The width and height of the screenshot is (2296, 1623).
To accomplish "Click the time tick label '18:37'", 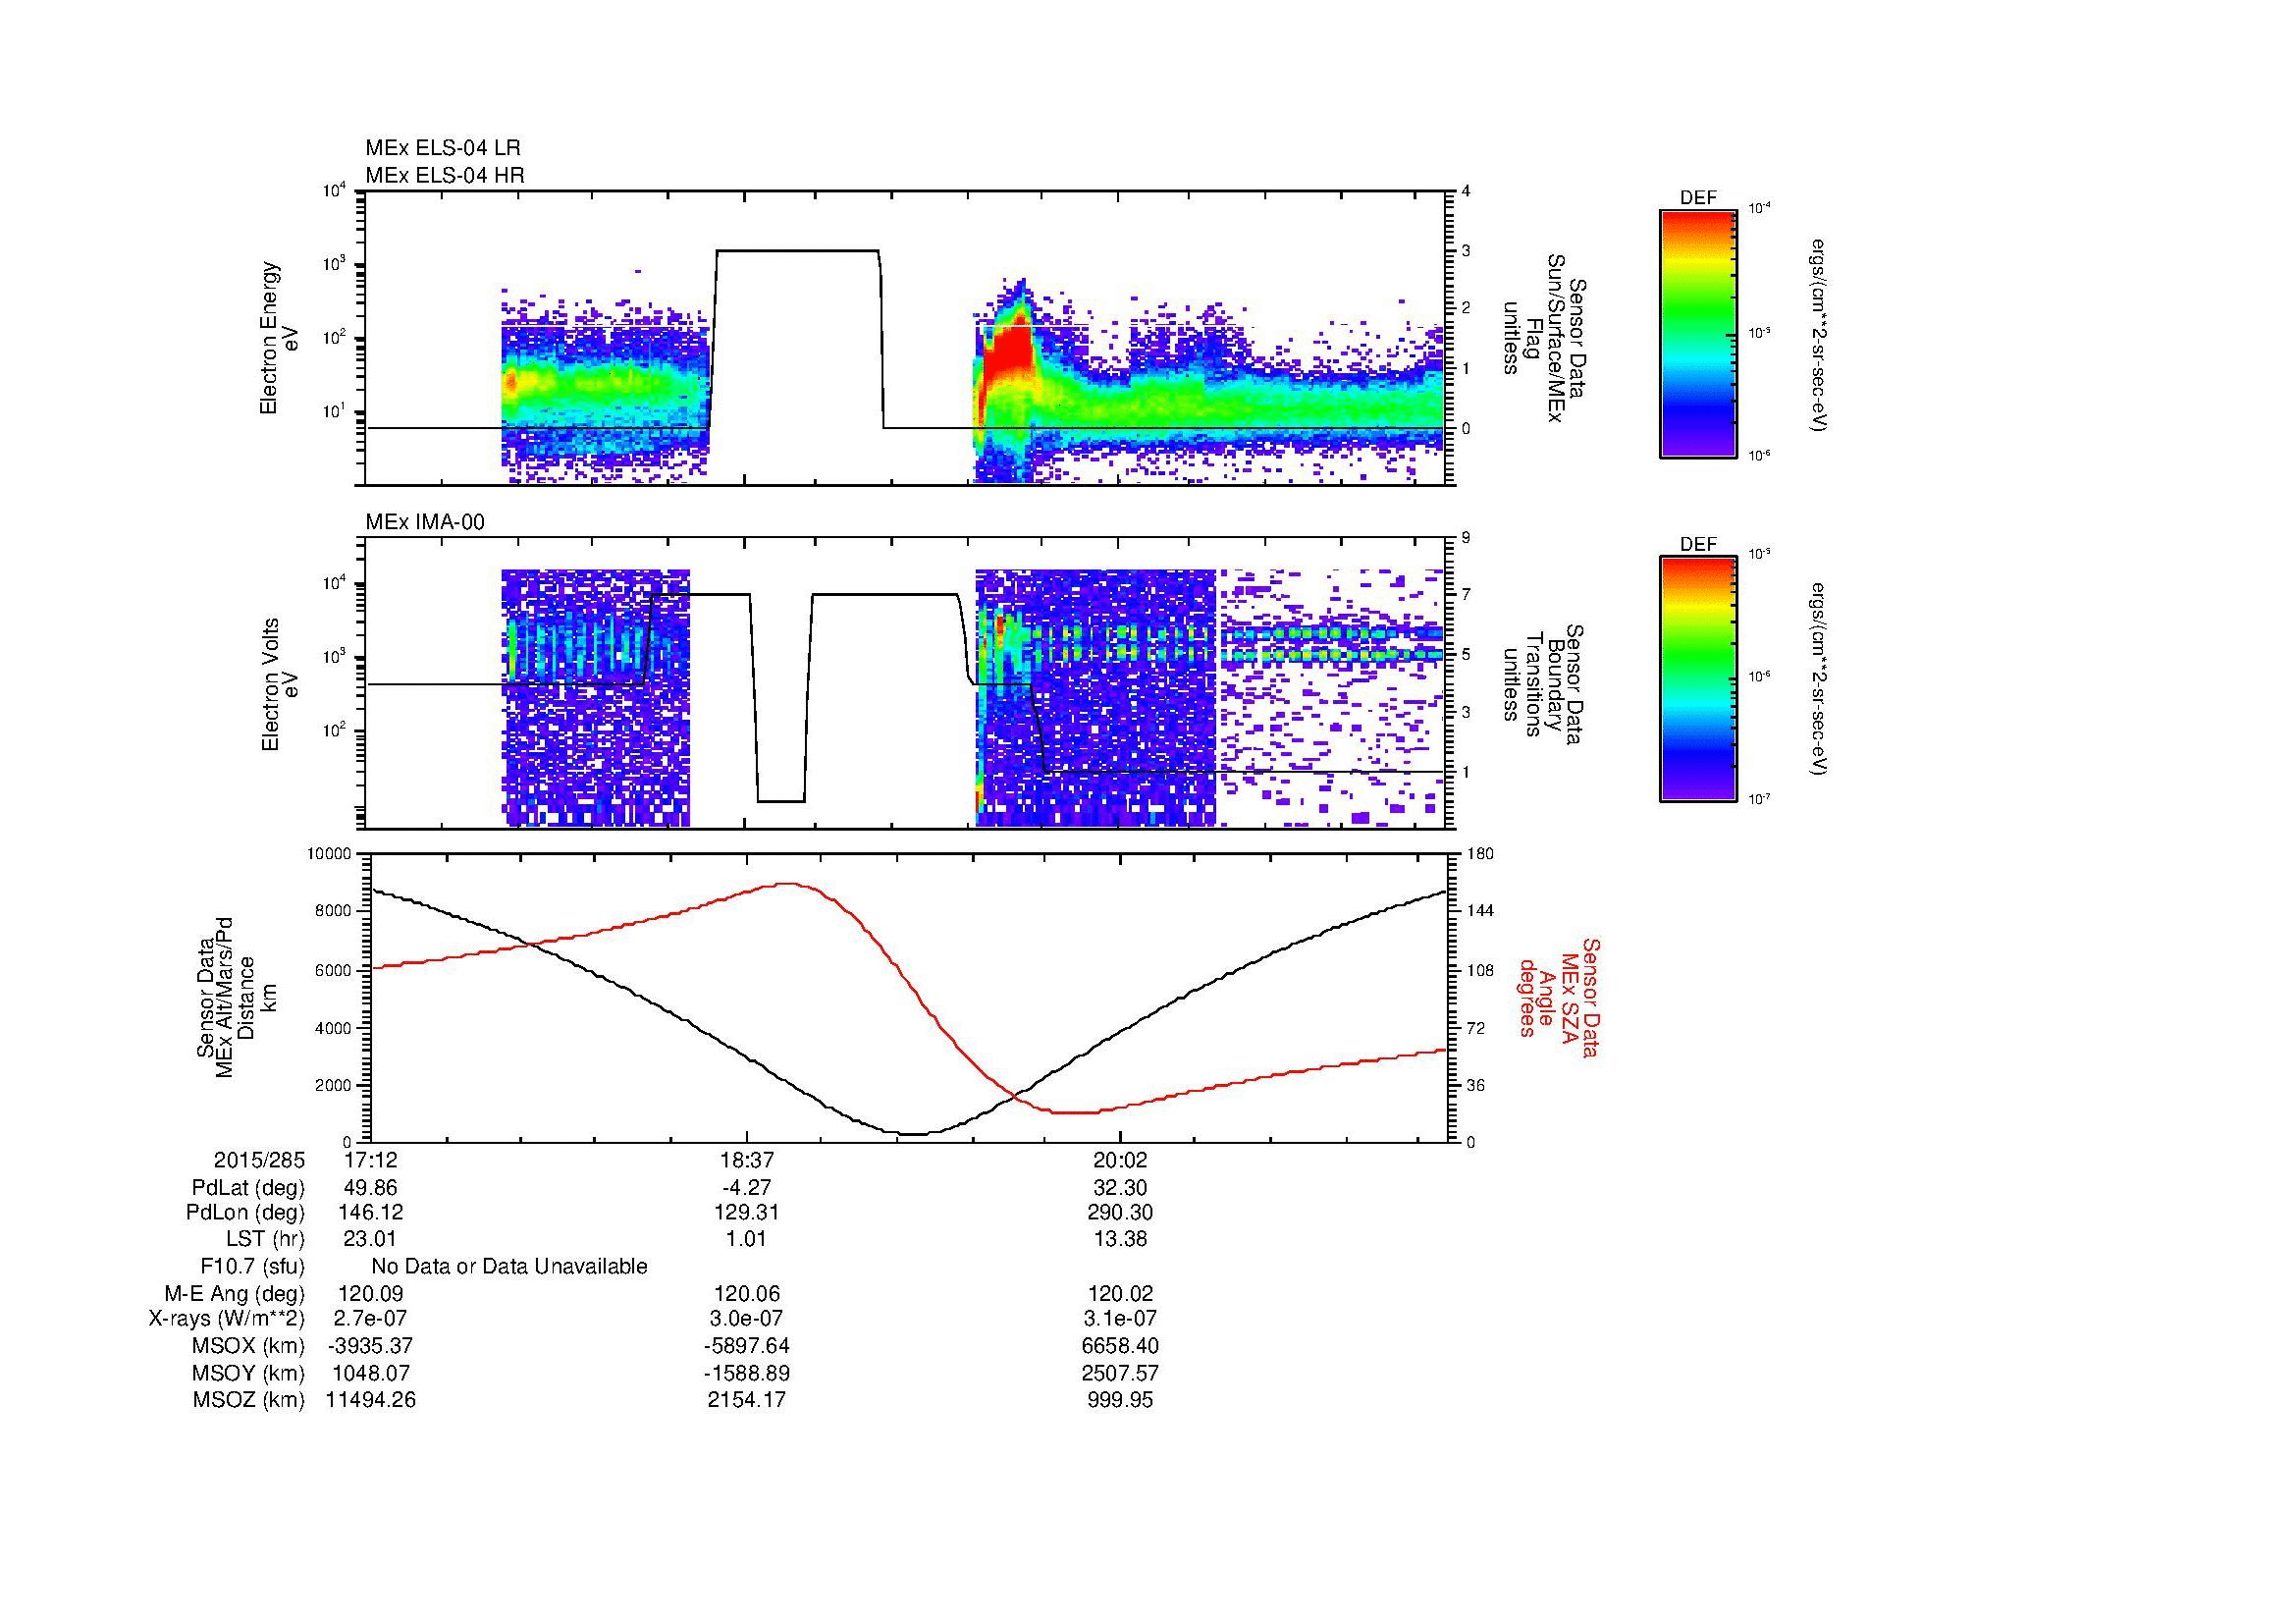I will 746,1160.
